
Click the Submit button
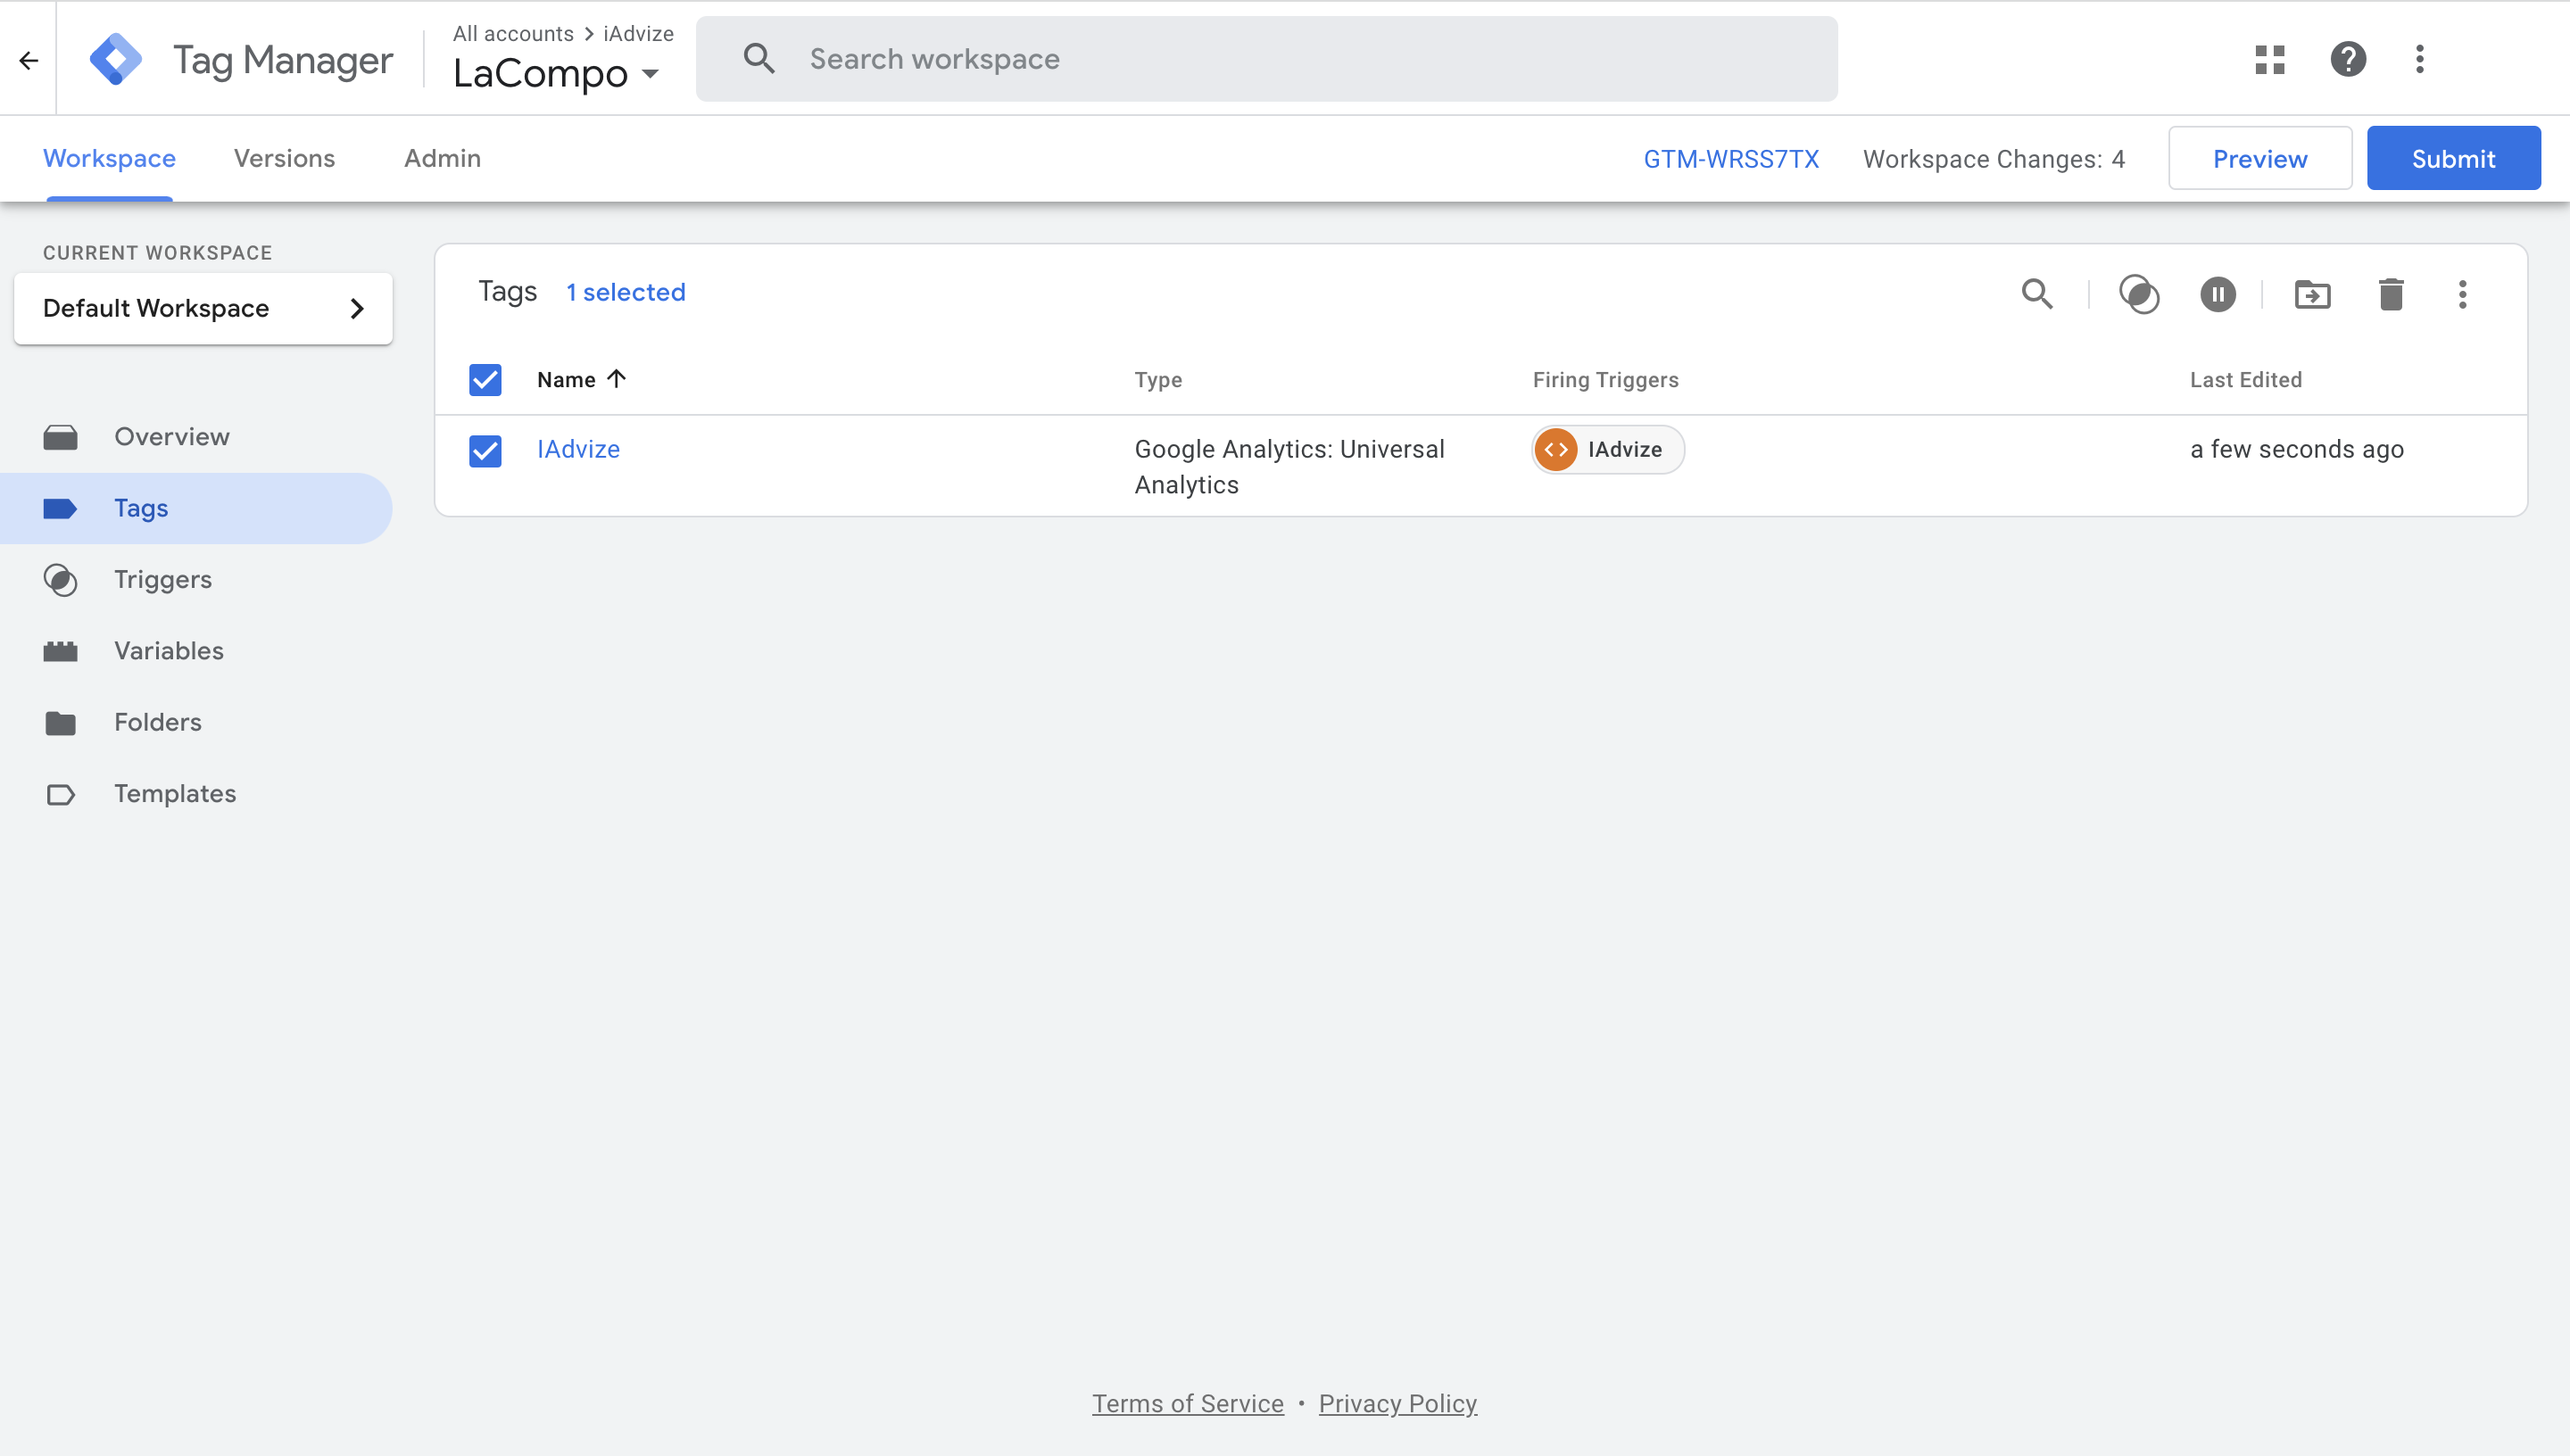tap(2452, 158)
